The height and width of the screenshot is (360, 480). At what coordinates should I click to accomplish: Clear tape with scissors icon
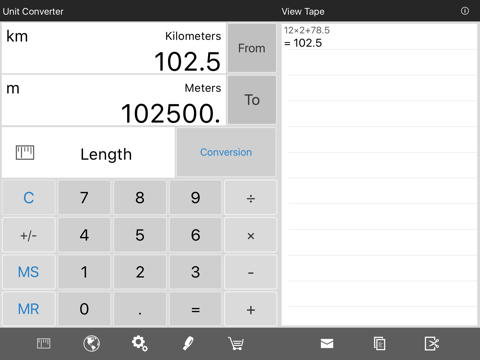(432, 344)
